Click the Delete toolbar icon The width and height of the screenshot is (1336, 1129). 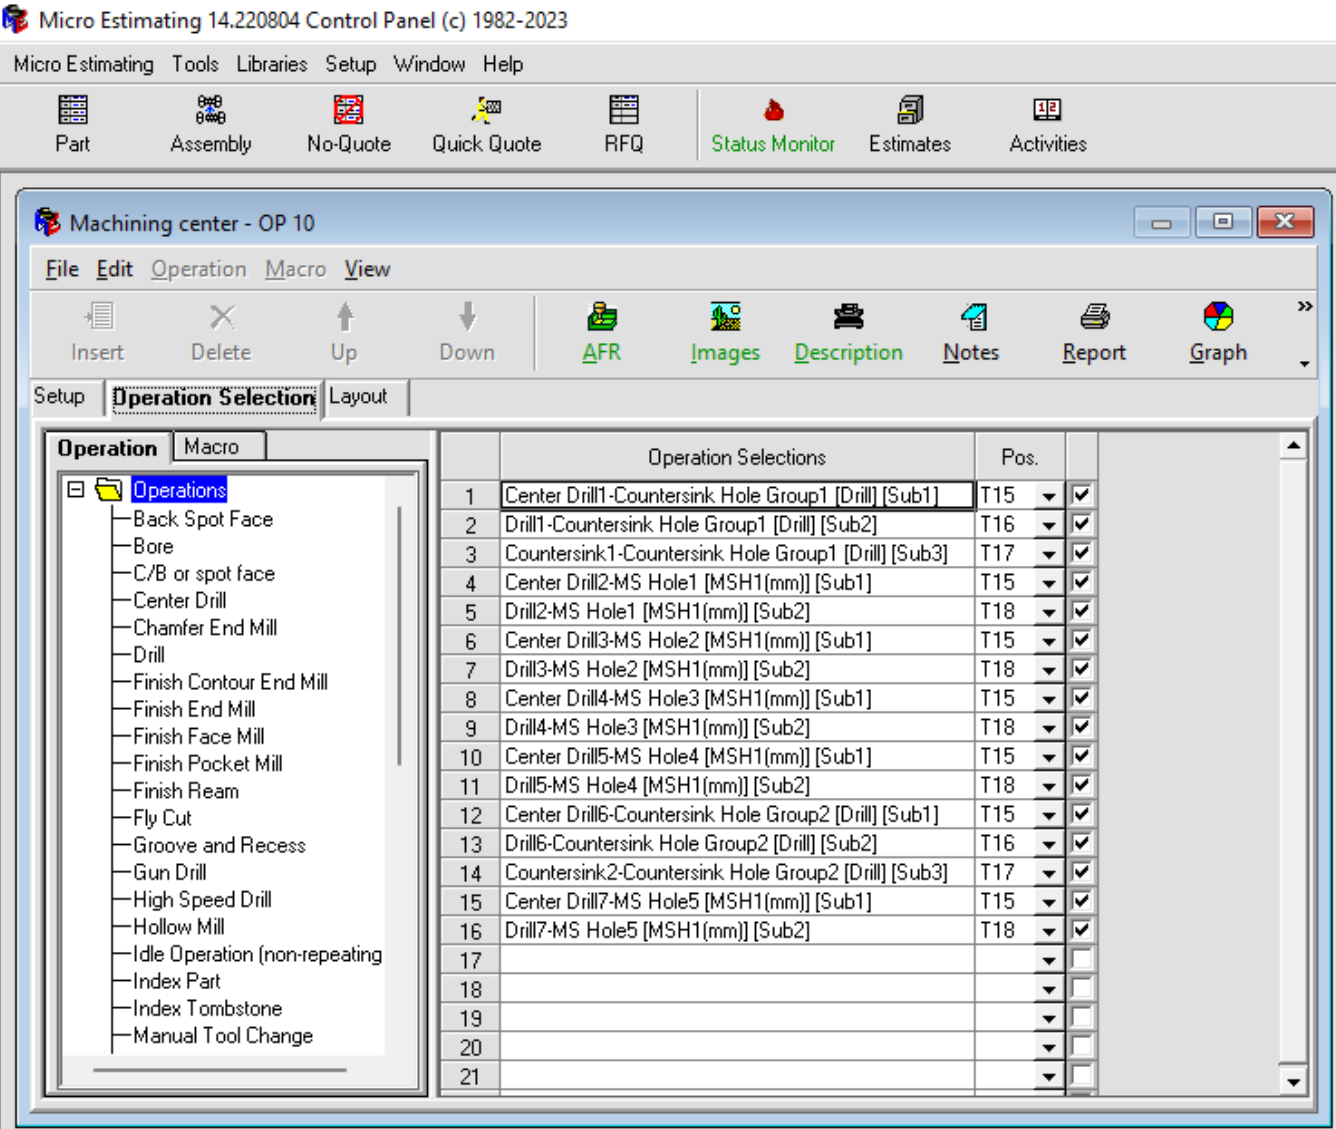[x=222, y=318]
